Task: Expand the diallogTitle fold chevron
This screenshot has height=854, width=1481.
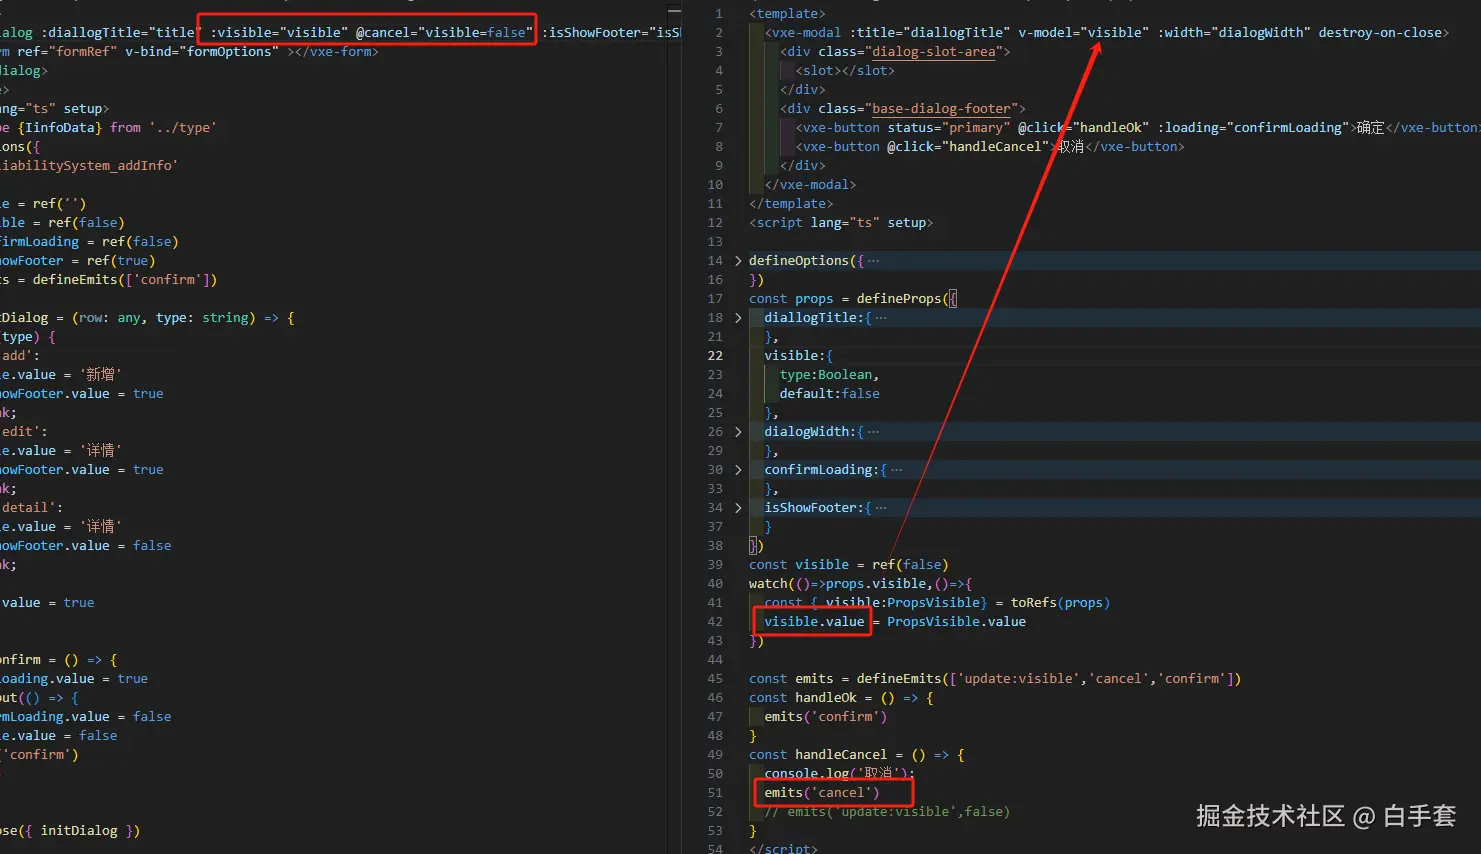Action: click(738, 318)
